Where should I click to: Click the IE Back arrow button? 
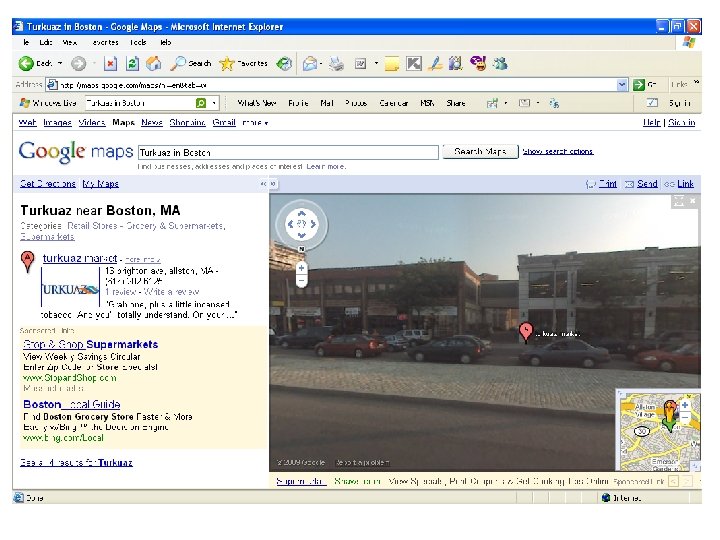(x=27, y=63)
